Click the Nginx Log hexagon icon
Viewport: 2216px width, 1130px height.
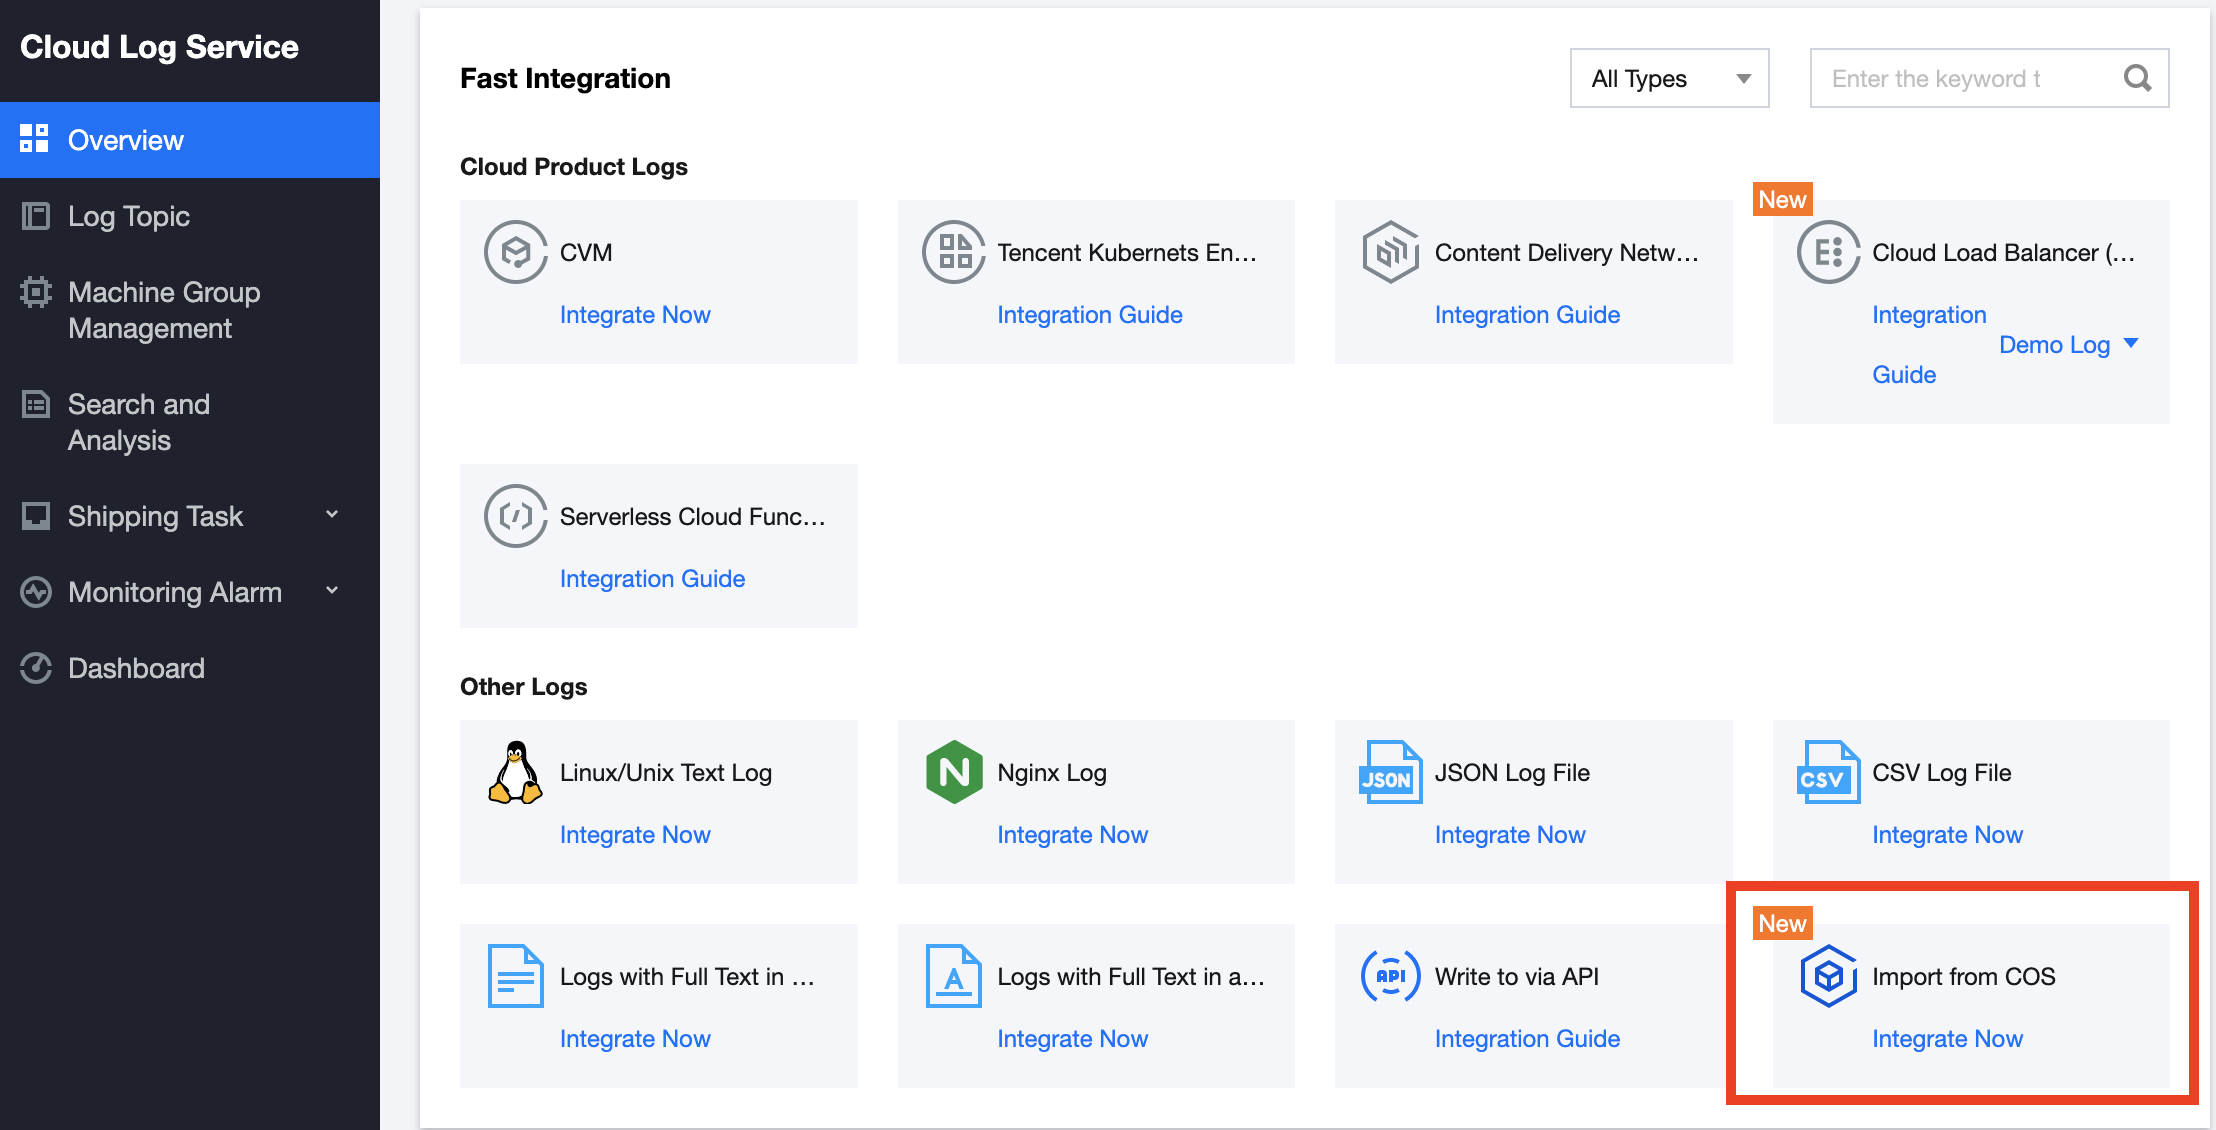pyautogui.click(x=954, y=772)
